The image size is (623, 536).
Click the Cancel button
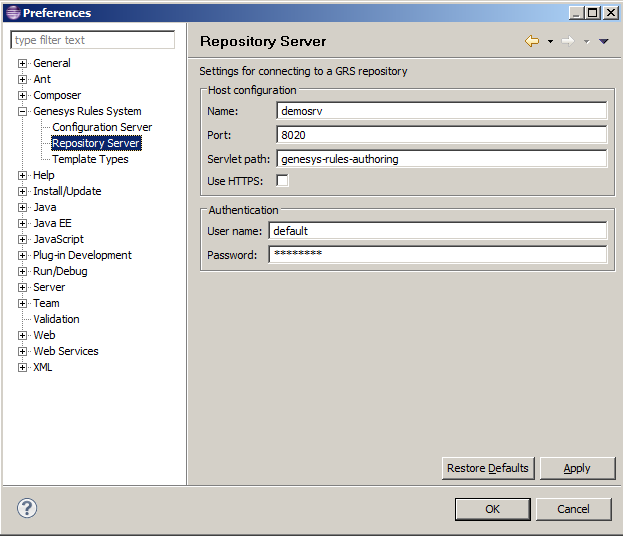click(x=573, y=509)
